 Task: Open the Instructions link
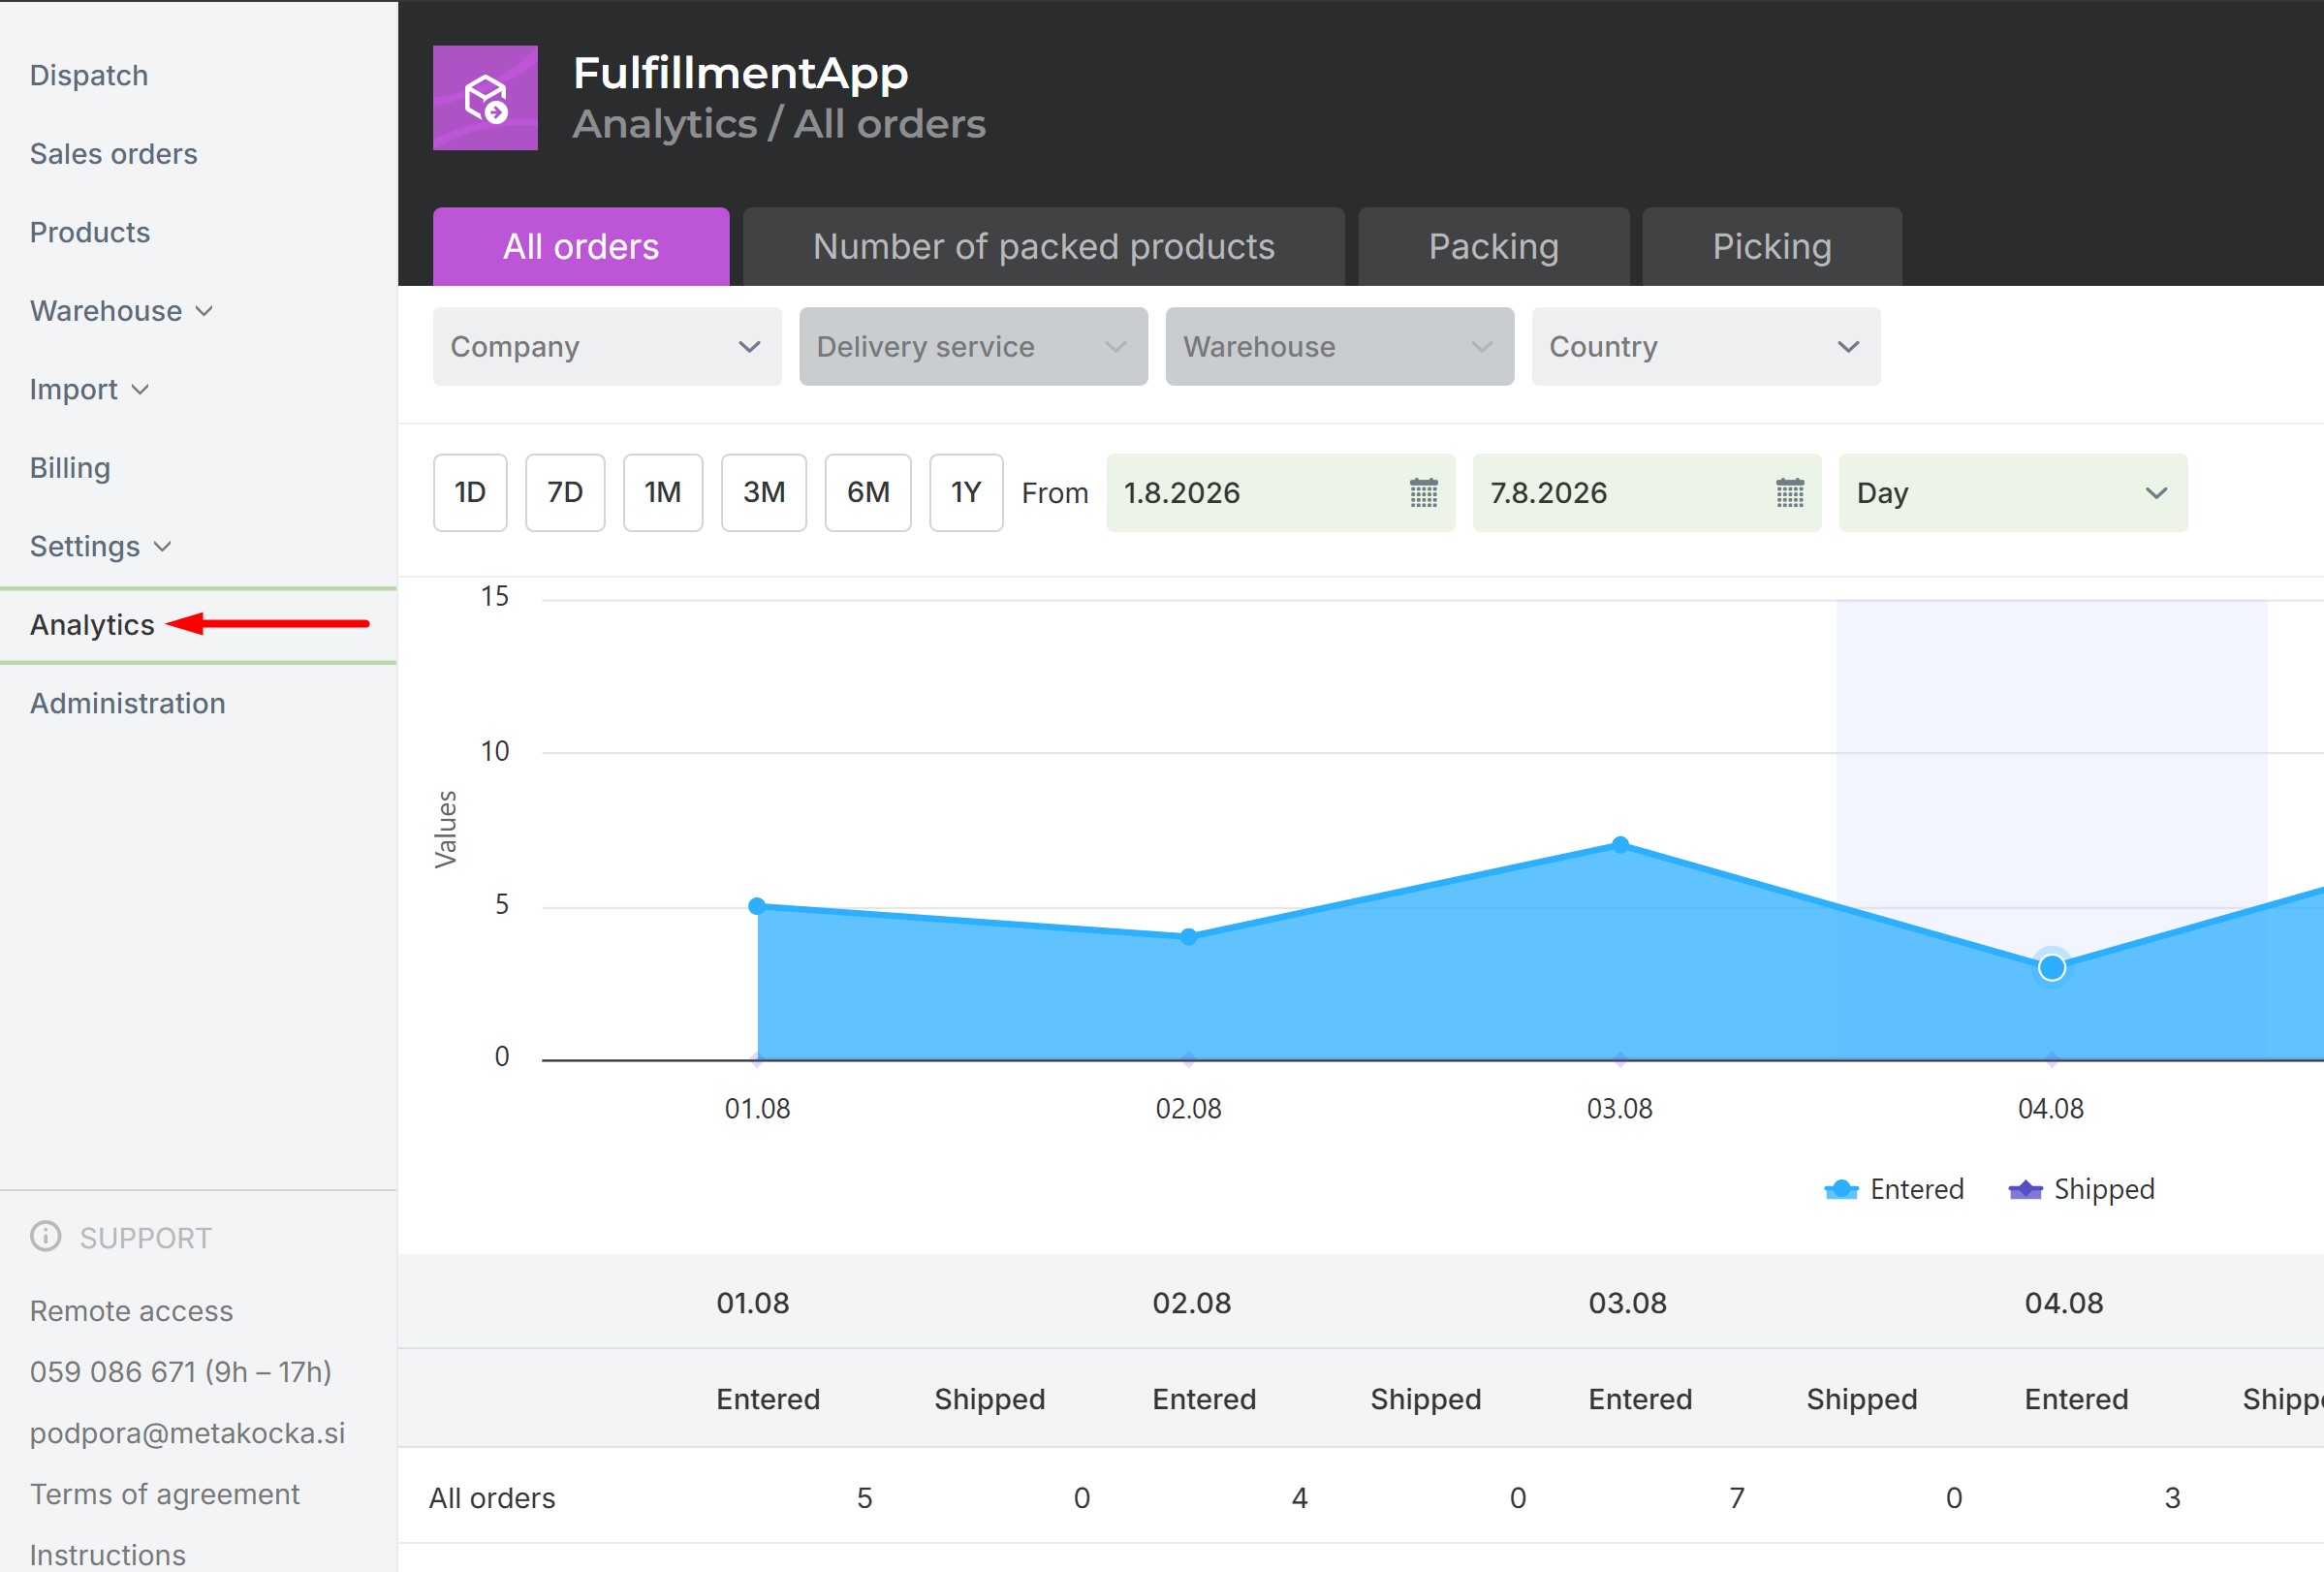tap(108, 1555)
